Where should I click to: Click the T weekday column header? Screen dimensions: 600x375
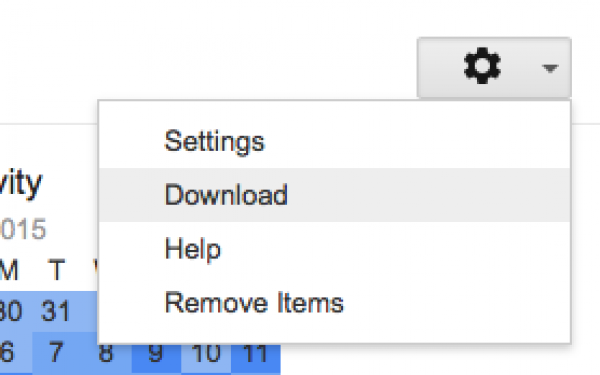pyautogui.click(x=57, y=270)
